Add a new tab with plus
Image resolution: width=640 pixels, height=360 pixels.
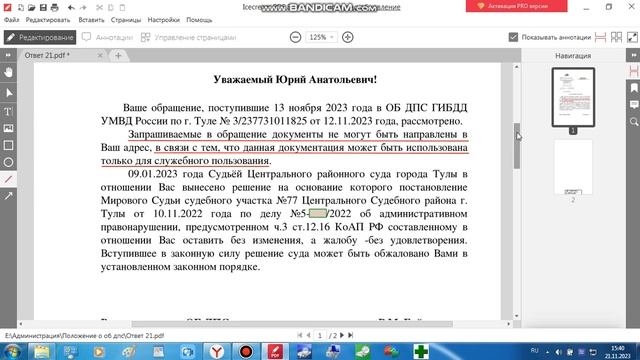118,56
